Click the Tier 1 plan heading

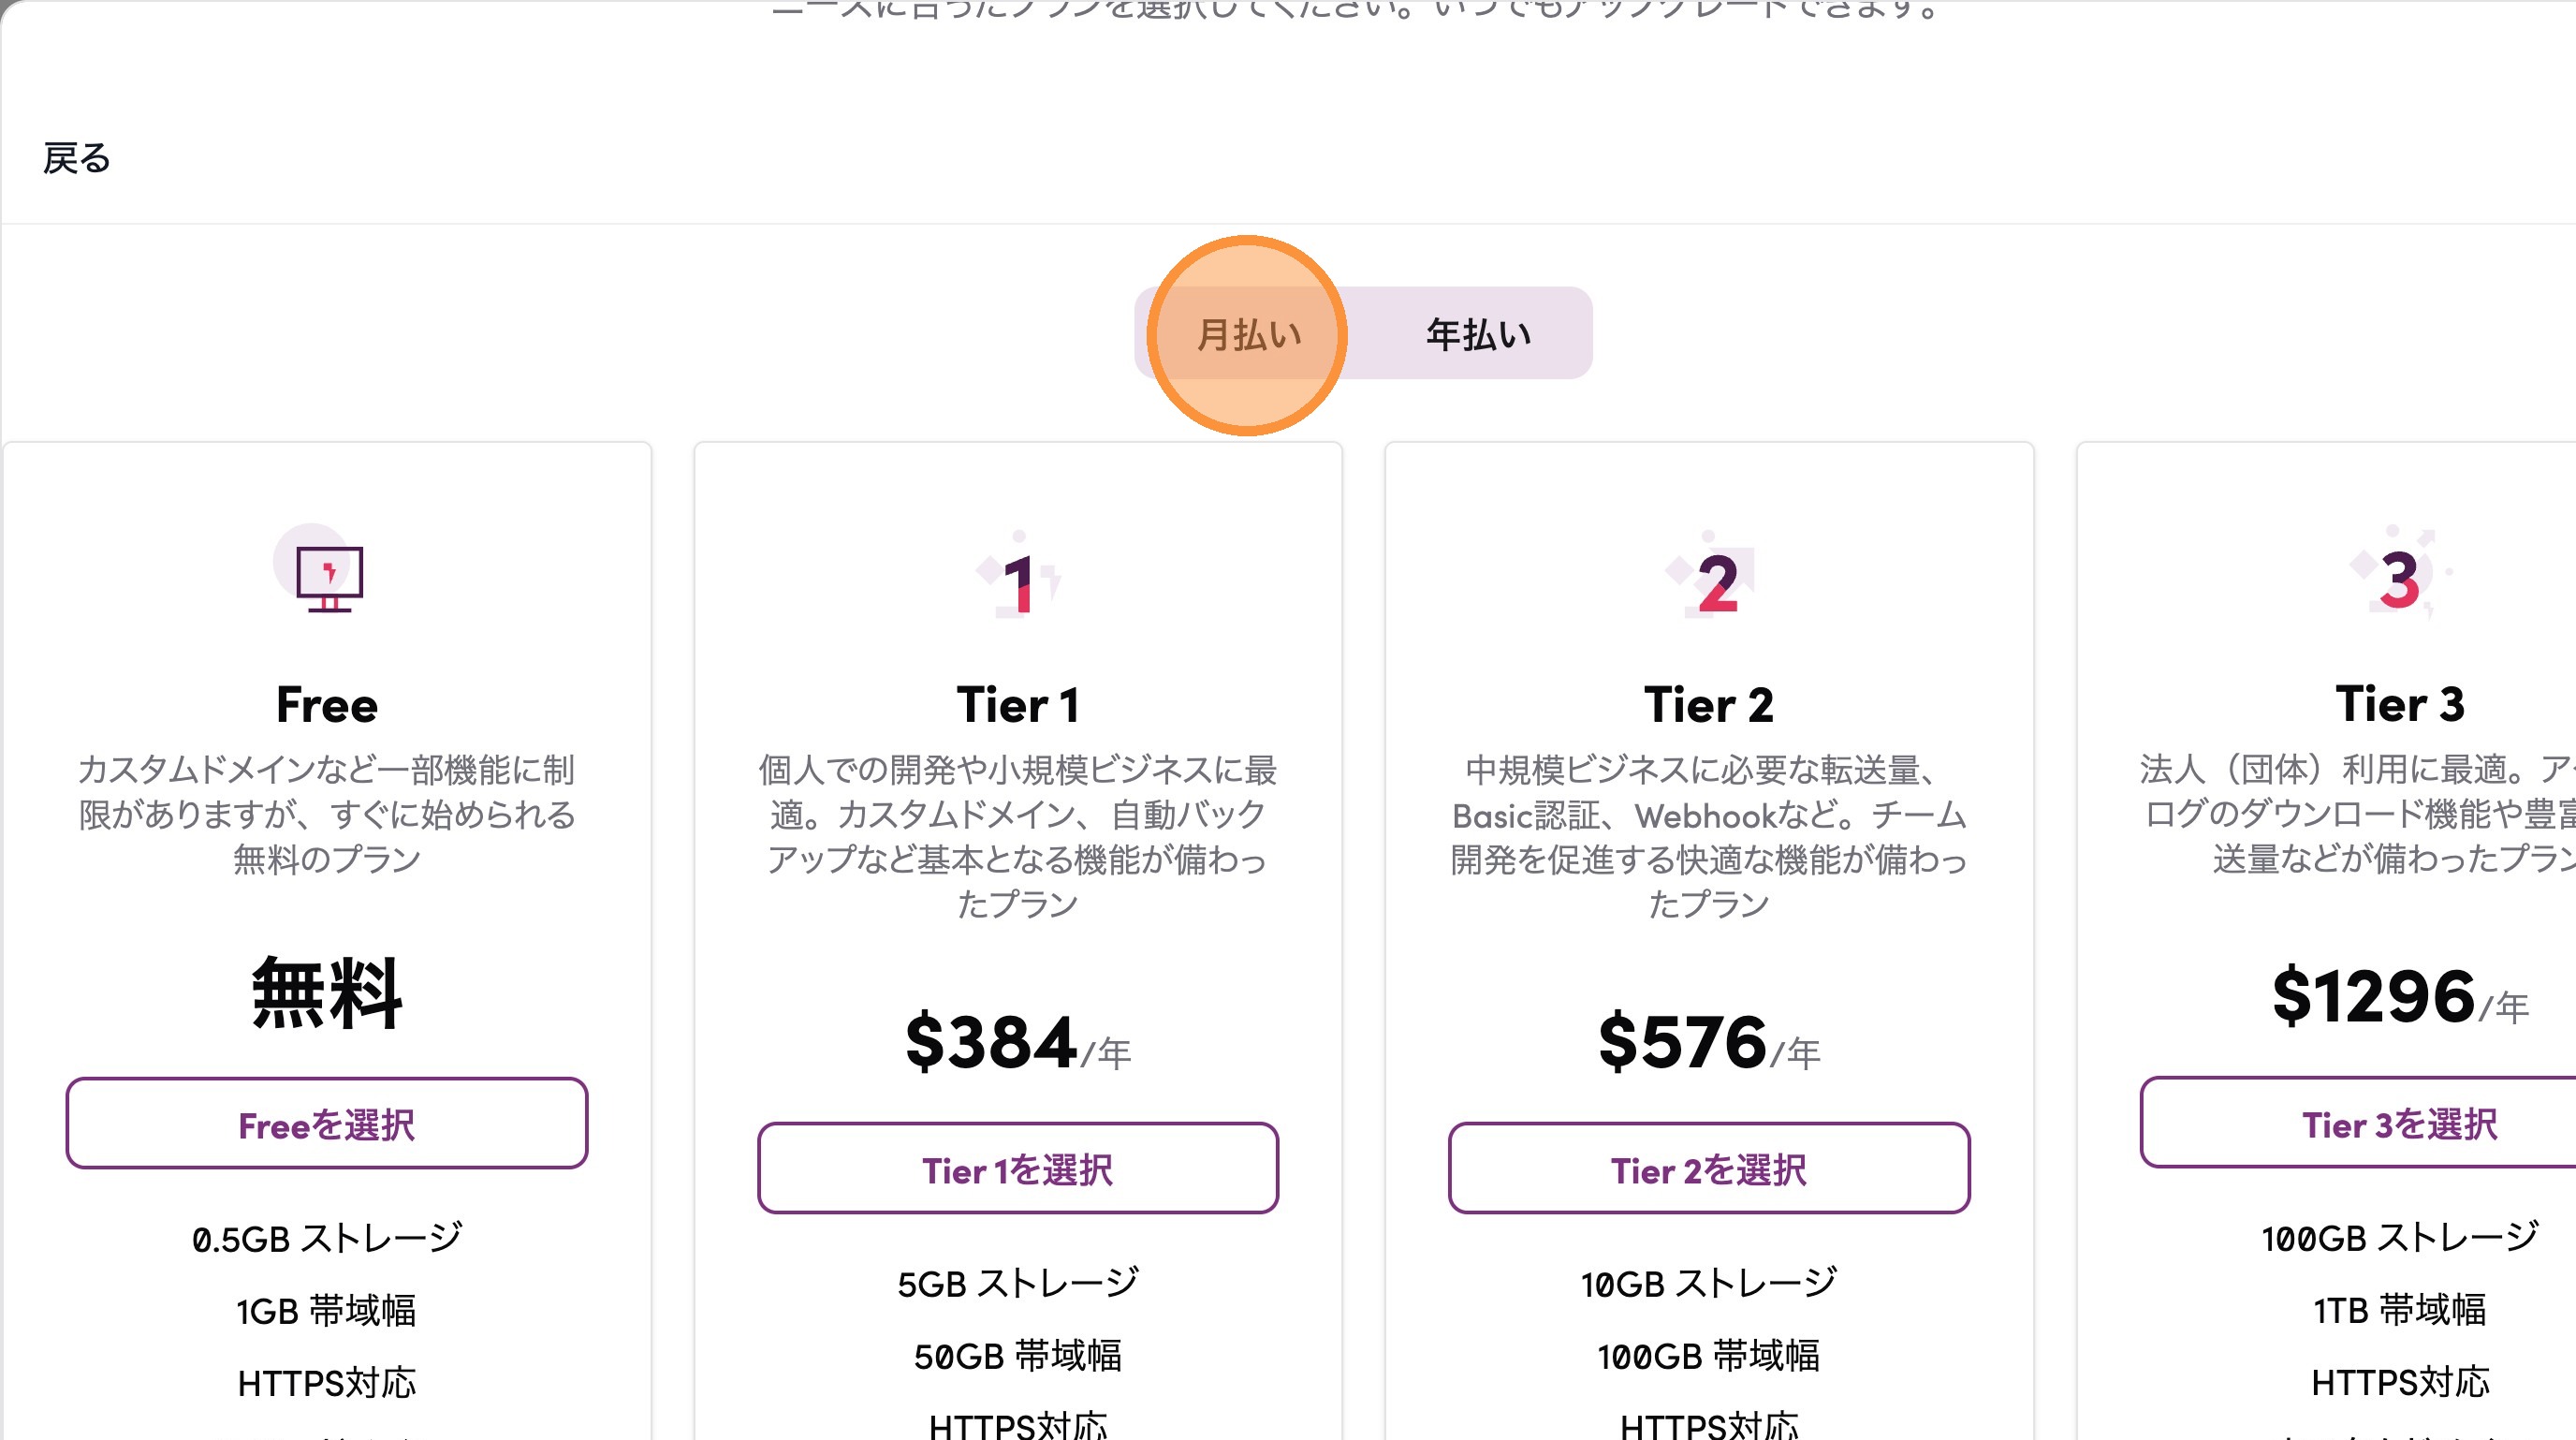coord(1017,705)
